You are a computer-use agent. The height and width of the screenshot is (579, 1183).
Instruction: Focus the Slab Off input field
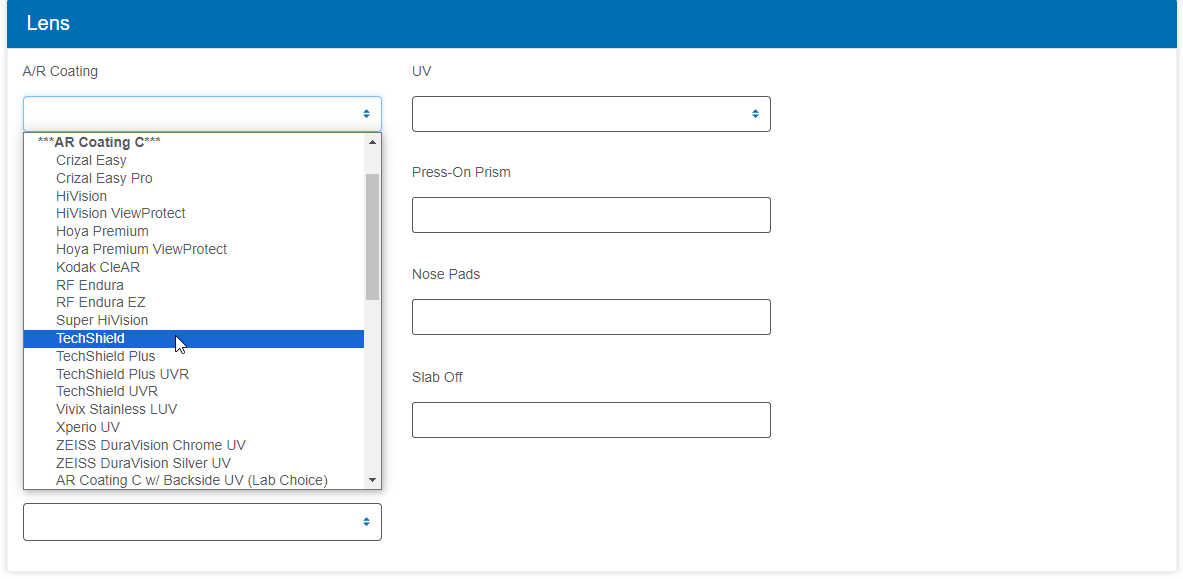click(591, 420)
